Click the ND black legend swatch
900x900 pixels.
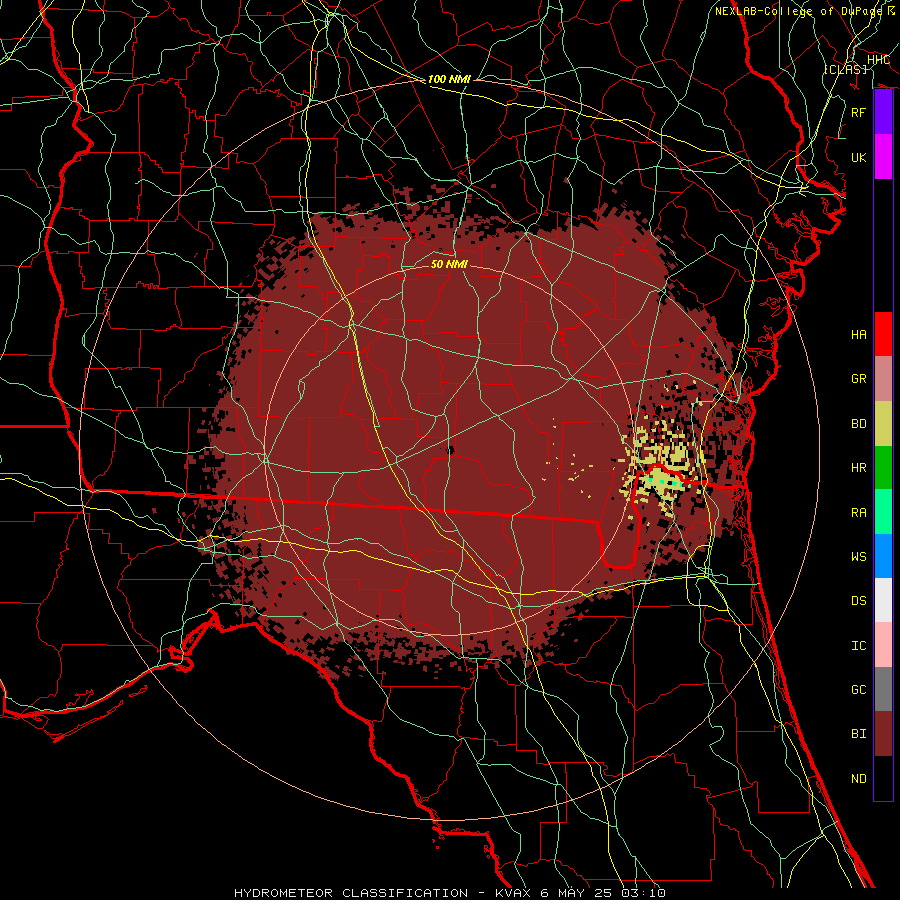[x=883, y=778]
